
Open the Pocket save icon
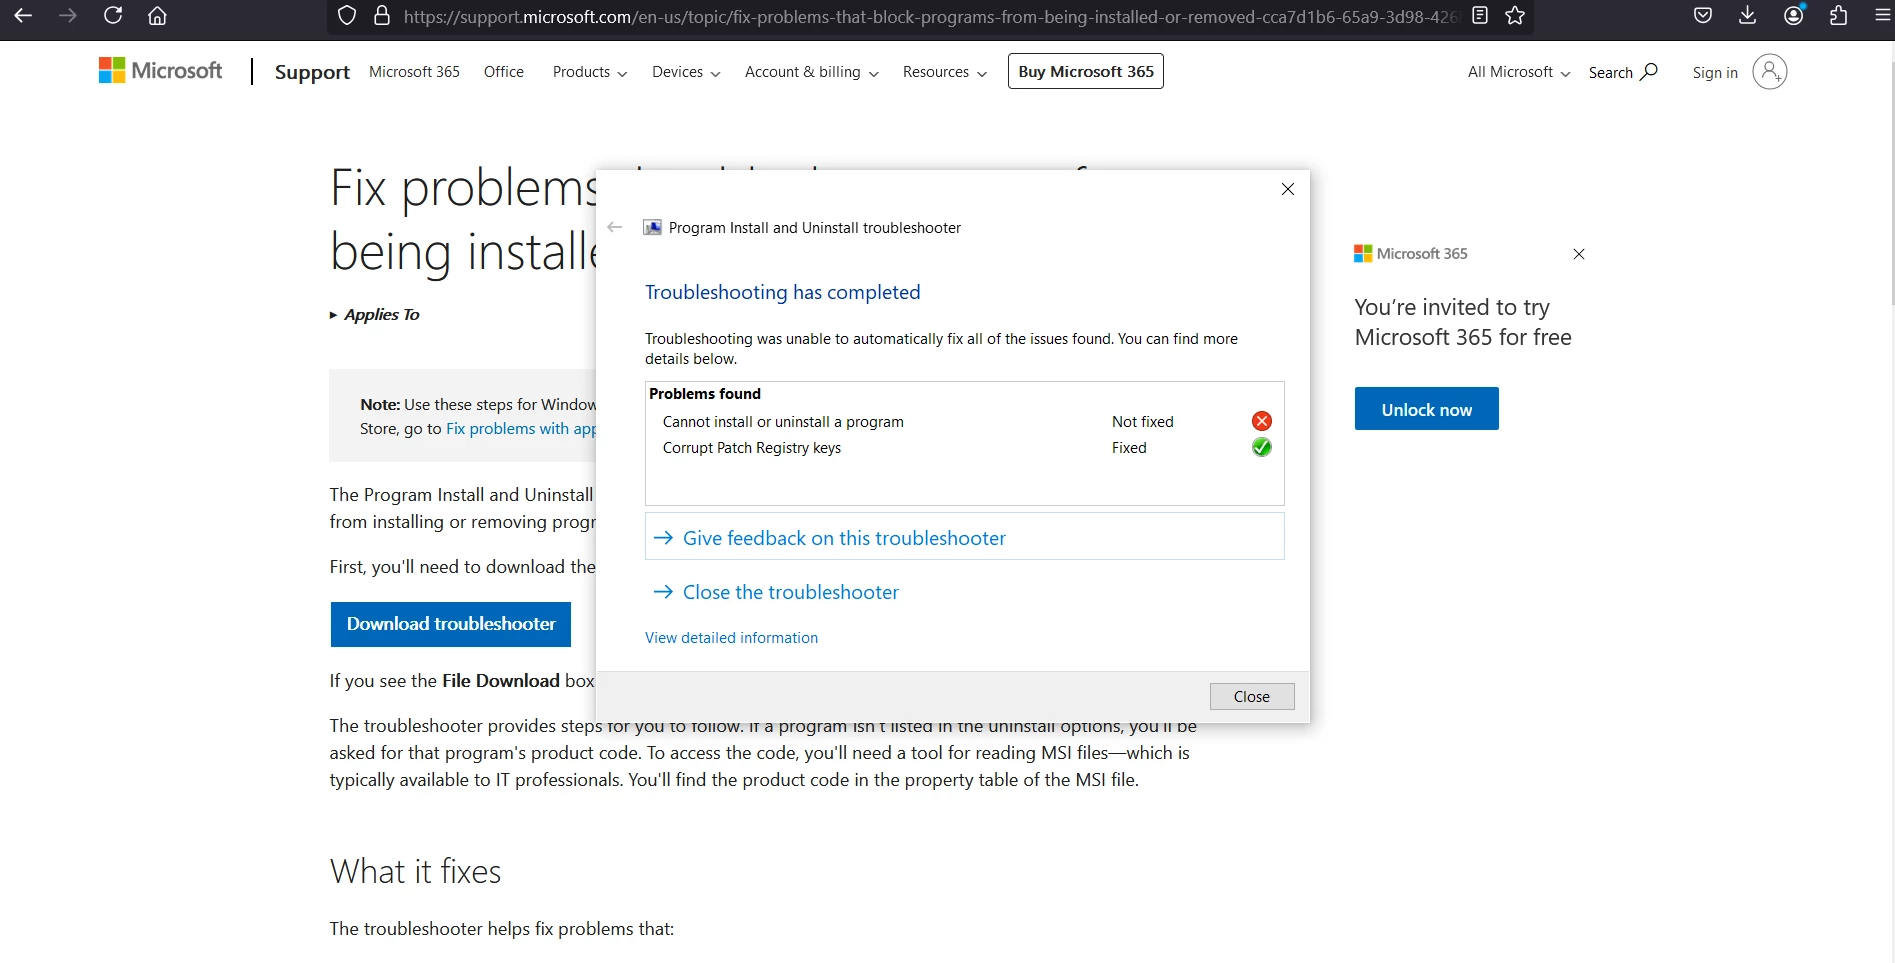click(1703, 16)
